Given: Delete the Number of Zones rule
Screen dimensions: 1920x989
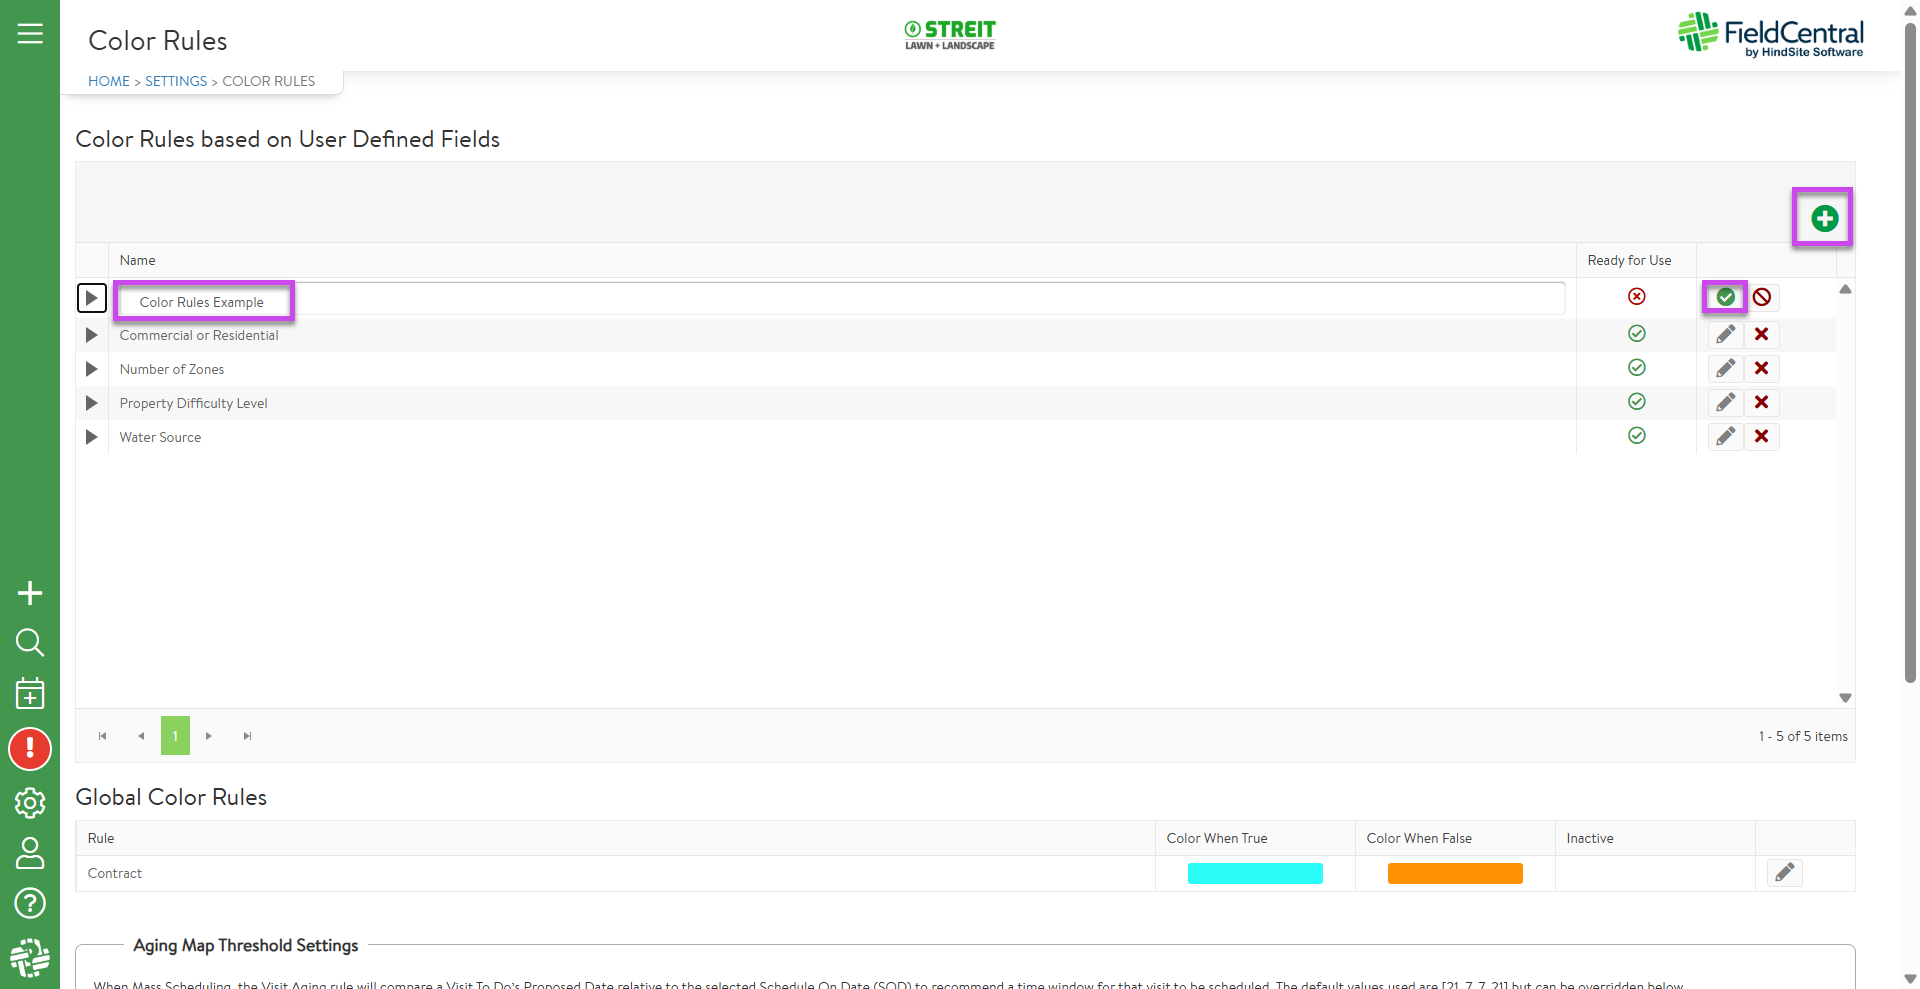Looking at the screenshot, I should click(x=1762, y=368).
